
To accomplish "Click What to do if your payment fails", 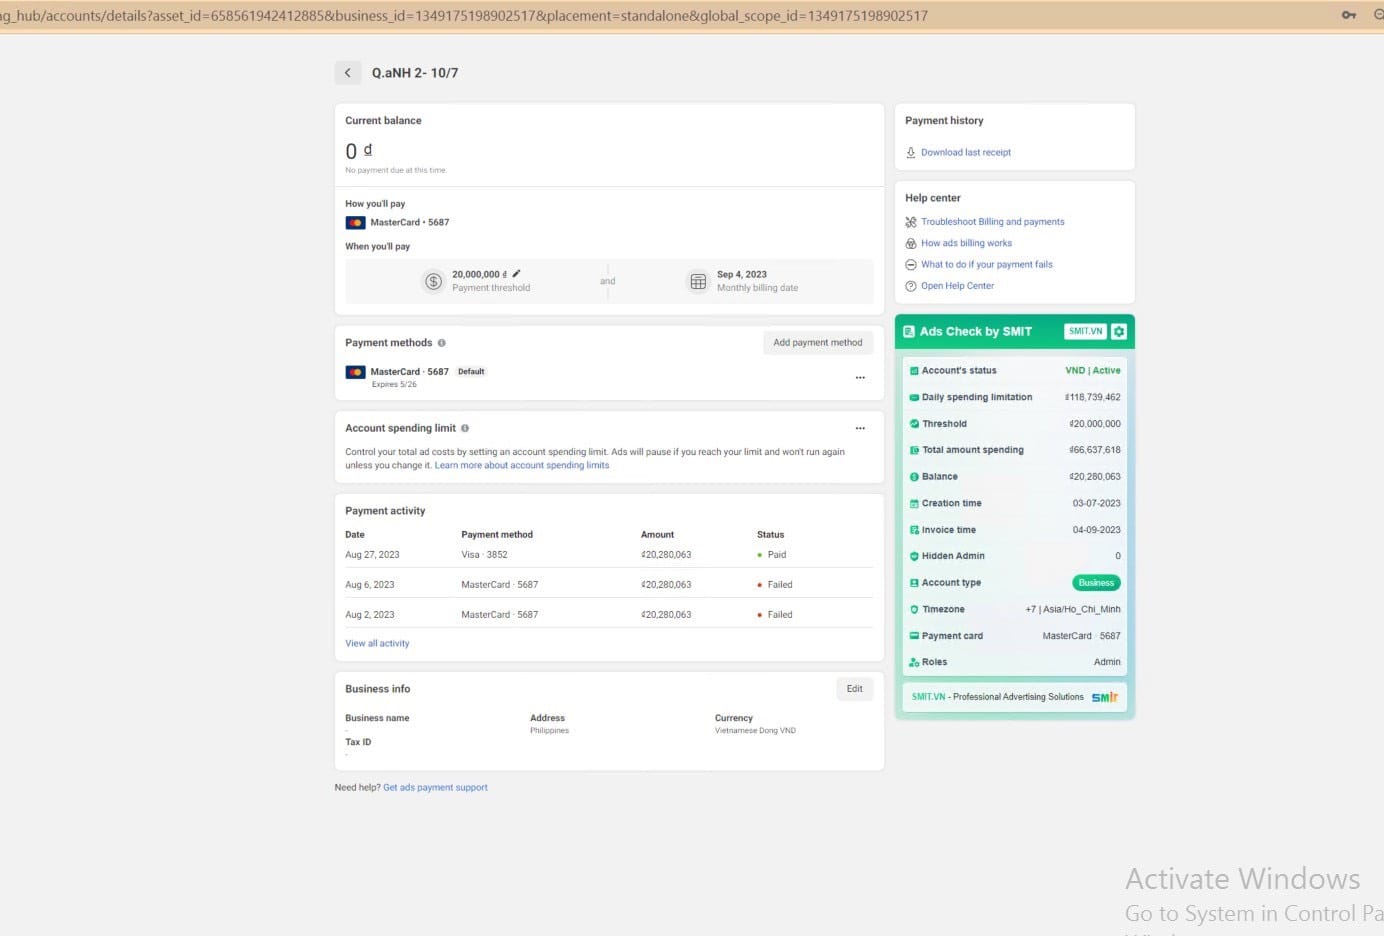I will pos(986,265).
